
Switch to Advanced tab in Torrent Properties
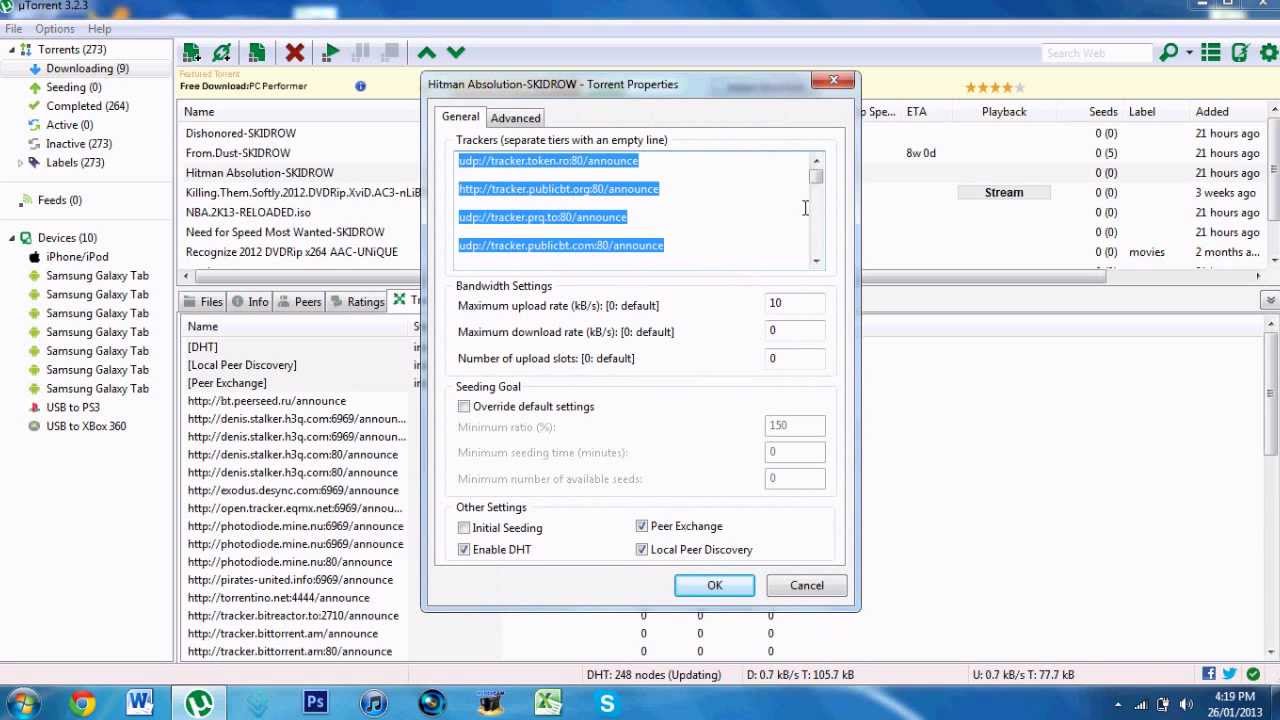[515, 118]
